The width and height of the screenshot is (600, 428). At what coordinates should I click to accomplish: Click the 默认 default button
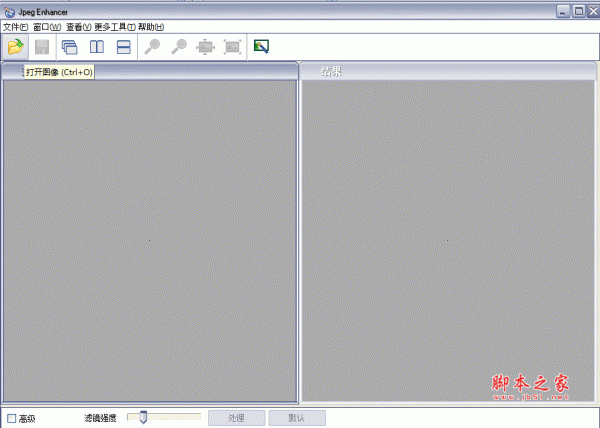click(297, 418)
